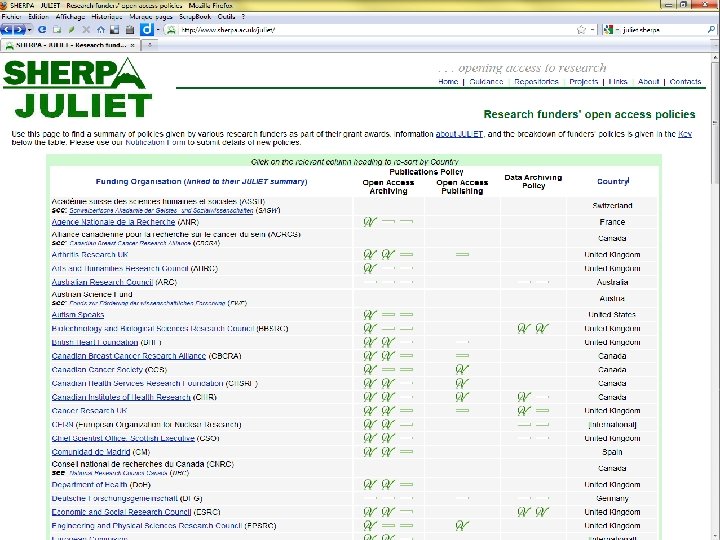Click data archiving tick in Cancer Research UK row
The image size is (720, 540).
click(524, 411)
